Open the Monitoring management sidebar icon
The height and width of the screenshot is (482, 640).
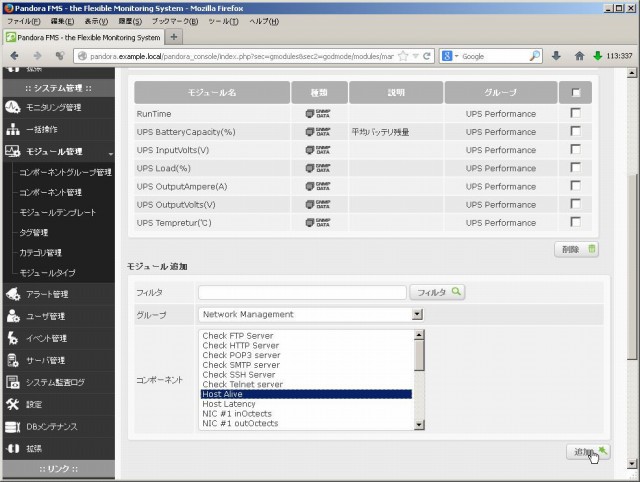13,107
